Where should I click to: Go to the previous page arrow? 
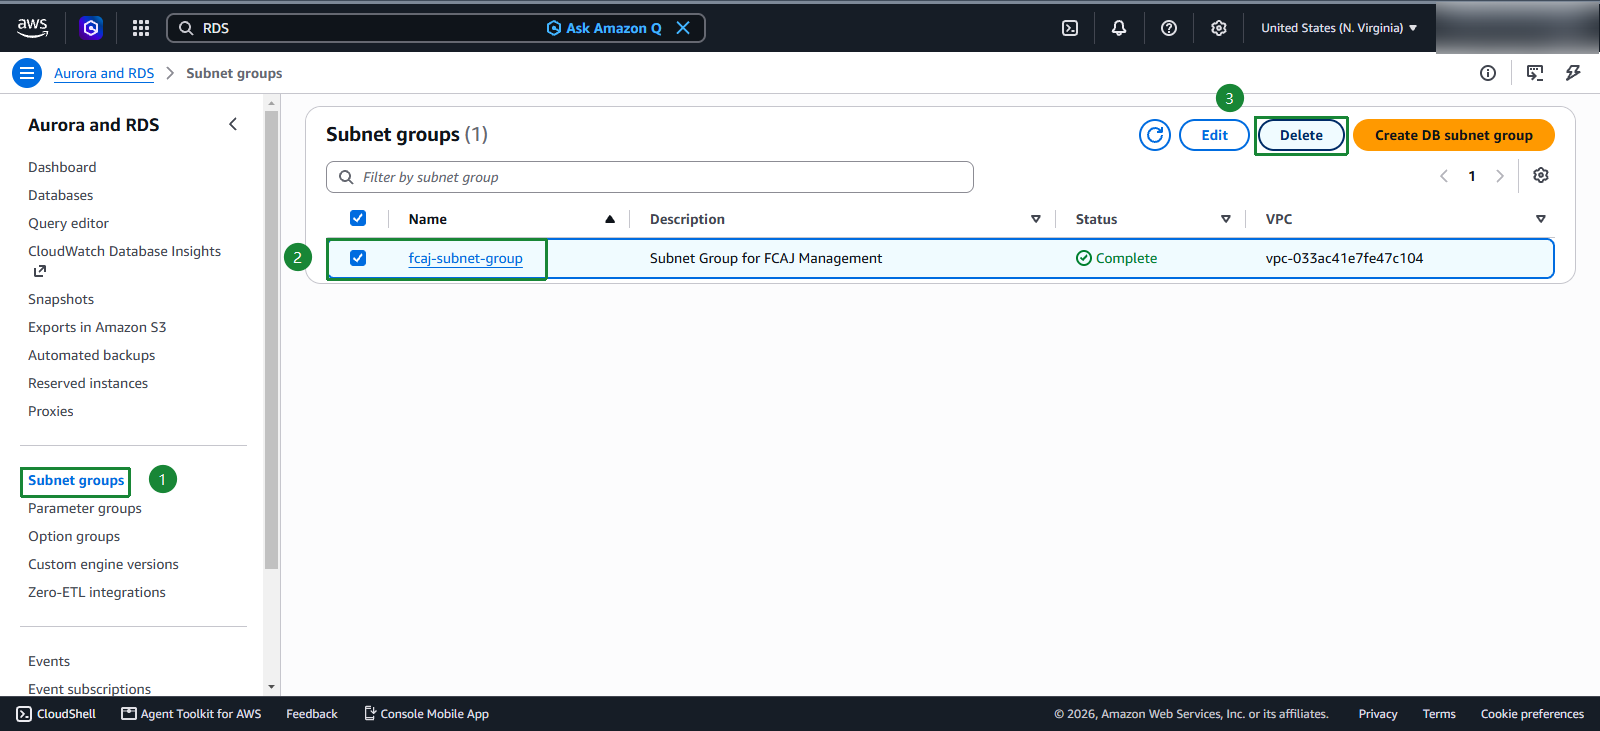pyautogui.click(x=1444, y=176)
